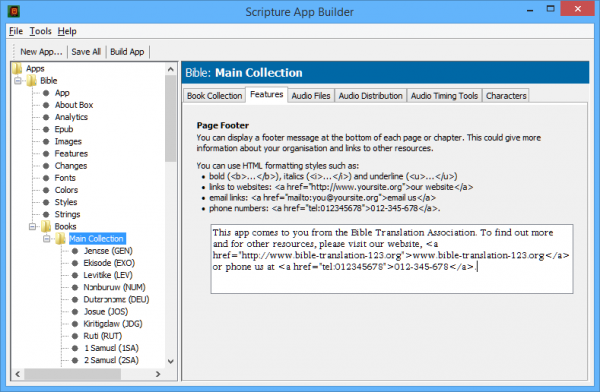Click the New App... toolbar button
Image resolution: width=600 pixels, height=392 pixels.
(x=41, y=52)
